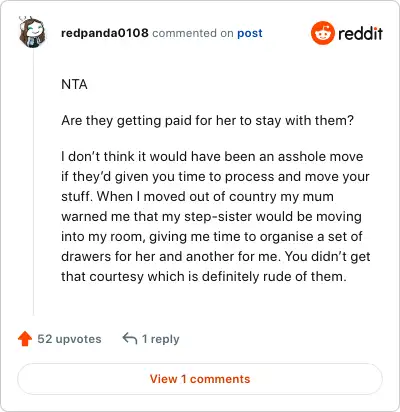Click the line starting "I don't think it"
Viewport: 400px width, 412px height.
pos(212,156)
